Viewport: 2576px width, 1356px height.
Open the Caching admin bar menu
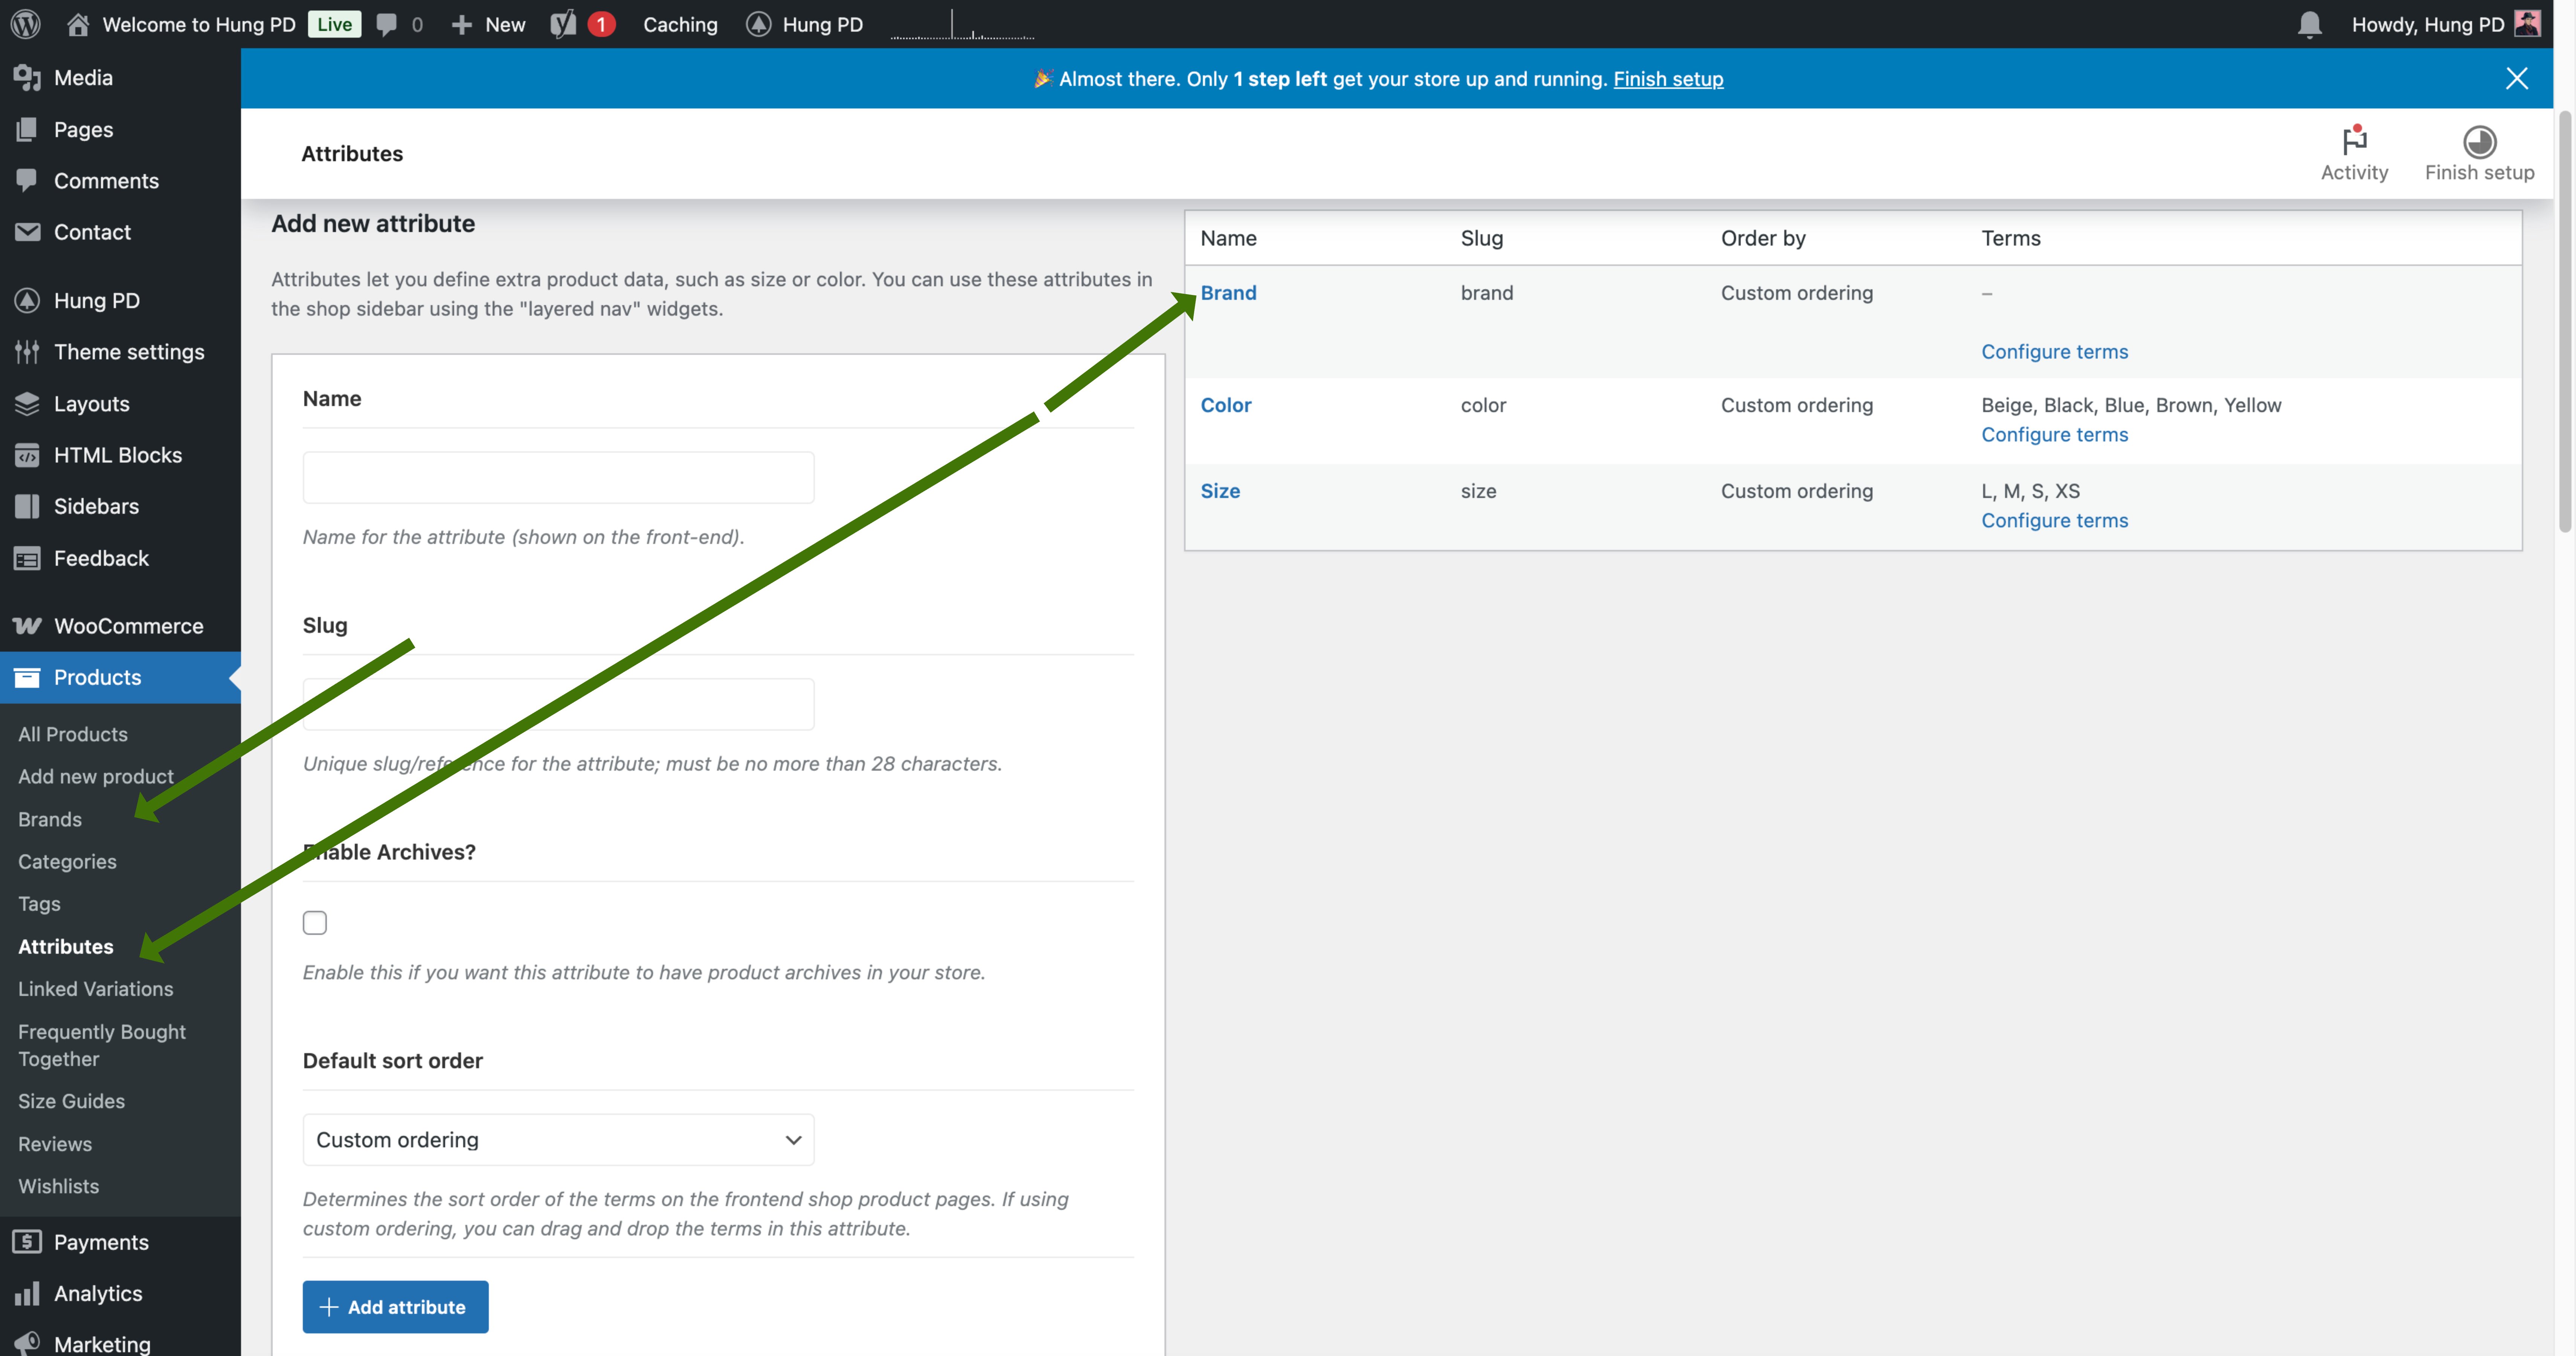click(x=680, y=24)
